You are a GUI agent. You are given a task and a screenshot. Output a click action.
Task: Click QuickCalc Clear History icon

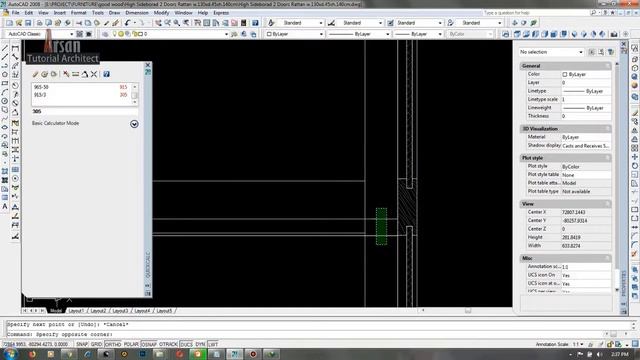[x=44, y=74]
